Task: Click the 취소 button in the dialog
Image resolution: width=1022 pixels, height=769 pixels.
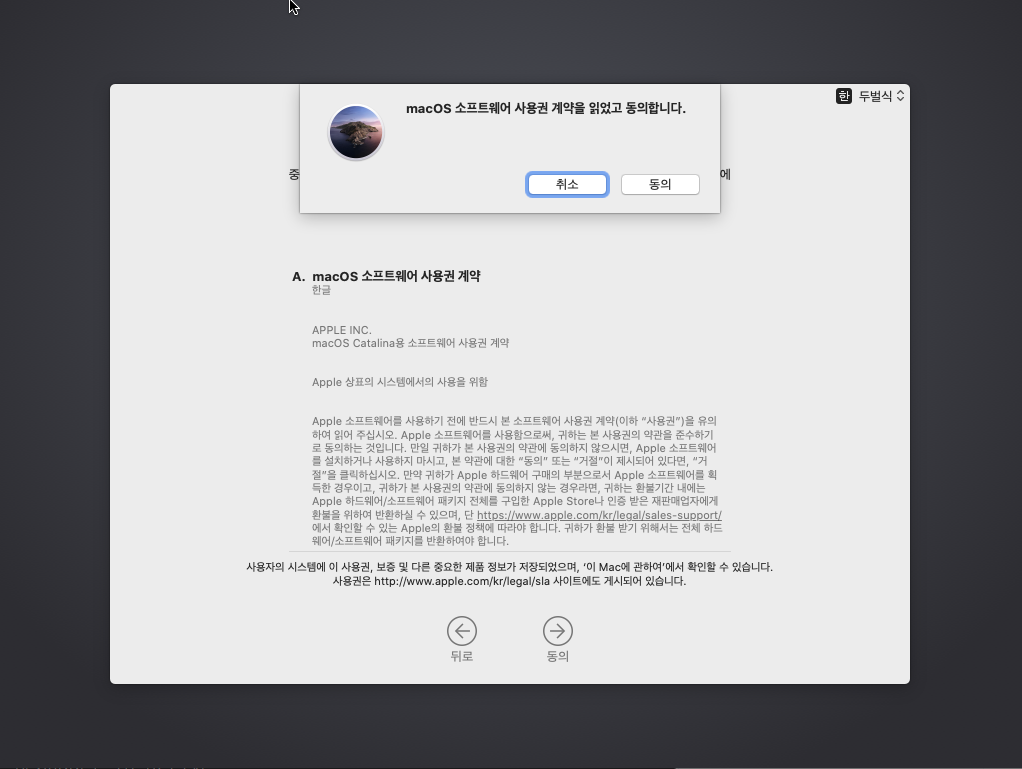Action: coord(567,184)
